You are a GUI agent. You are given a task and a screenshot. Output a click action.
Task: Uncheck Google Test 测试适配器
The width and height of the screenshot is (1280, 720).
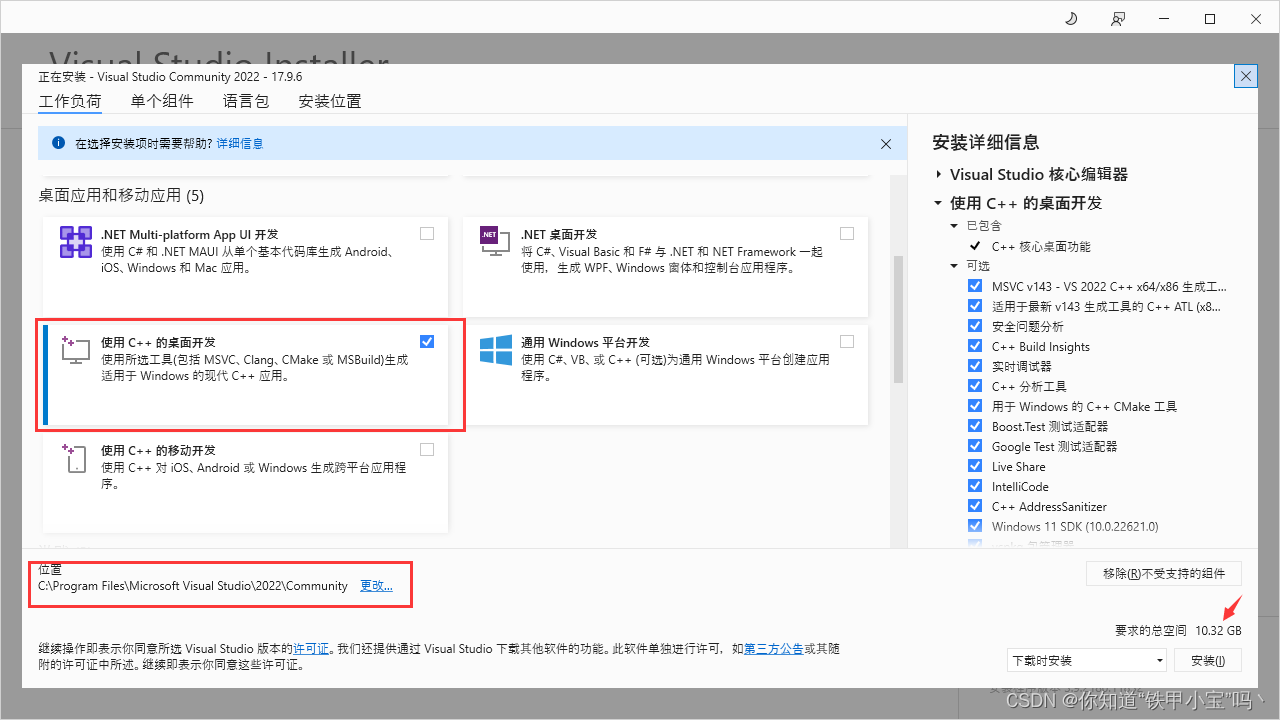coord(975,446)
